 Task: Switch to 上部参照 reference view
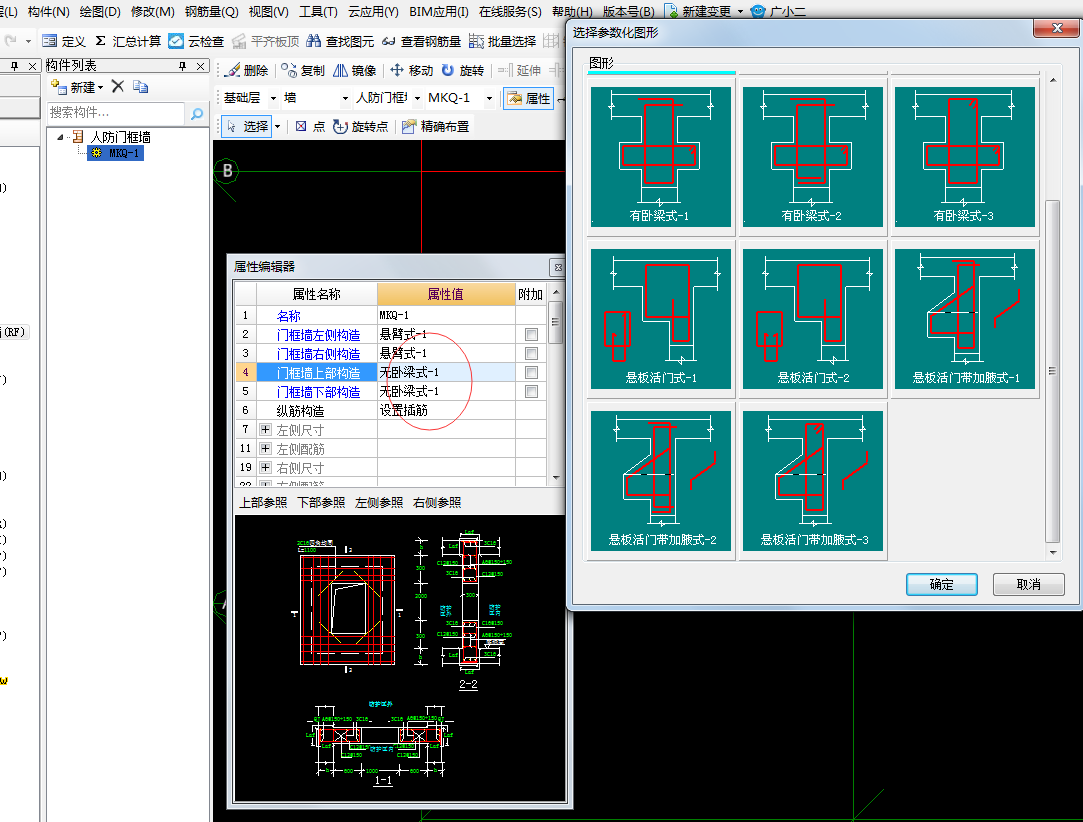click(x=263, y=502)
